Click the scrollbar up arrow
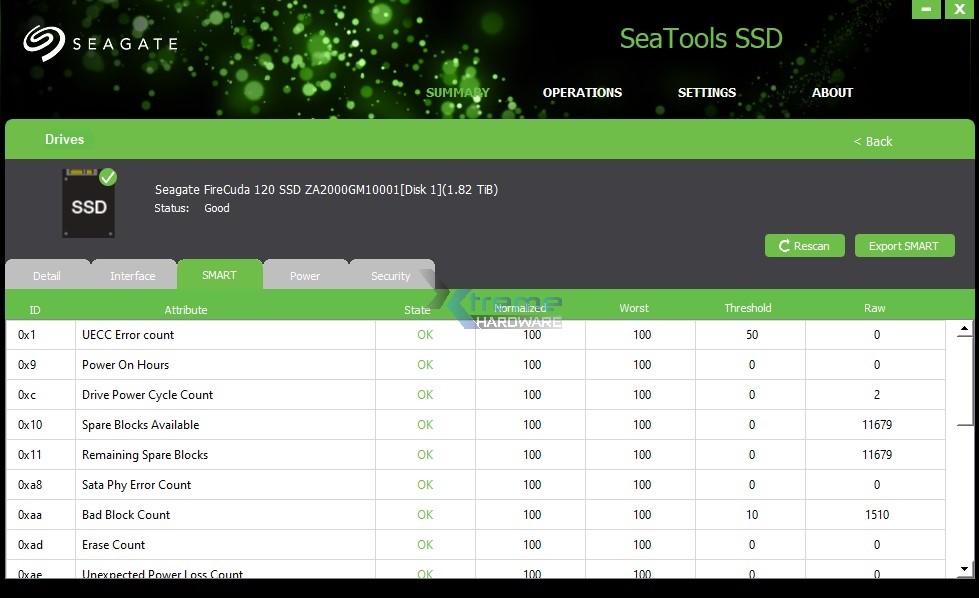This screenshot has height=598, width=979. (x=964, y=328)
